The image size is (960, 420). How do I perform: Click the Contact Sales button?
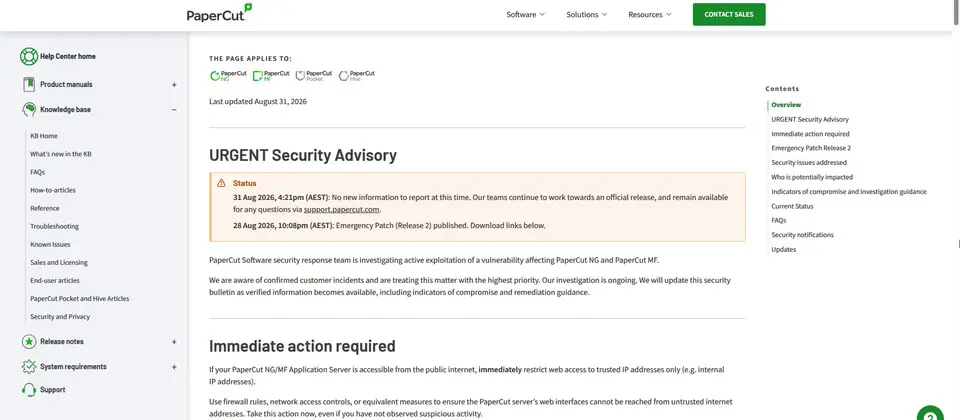(729, 15)
